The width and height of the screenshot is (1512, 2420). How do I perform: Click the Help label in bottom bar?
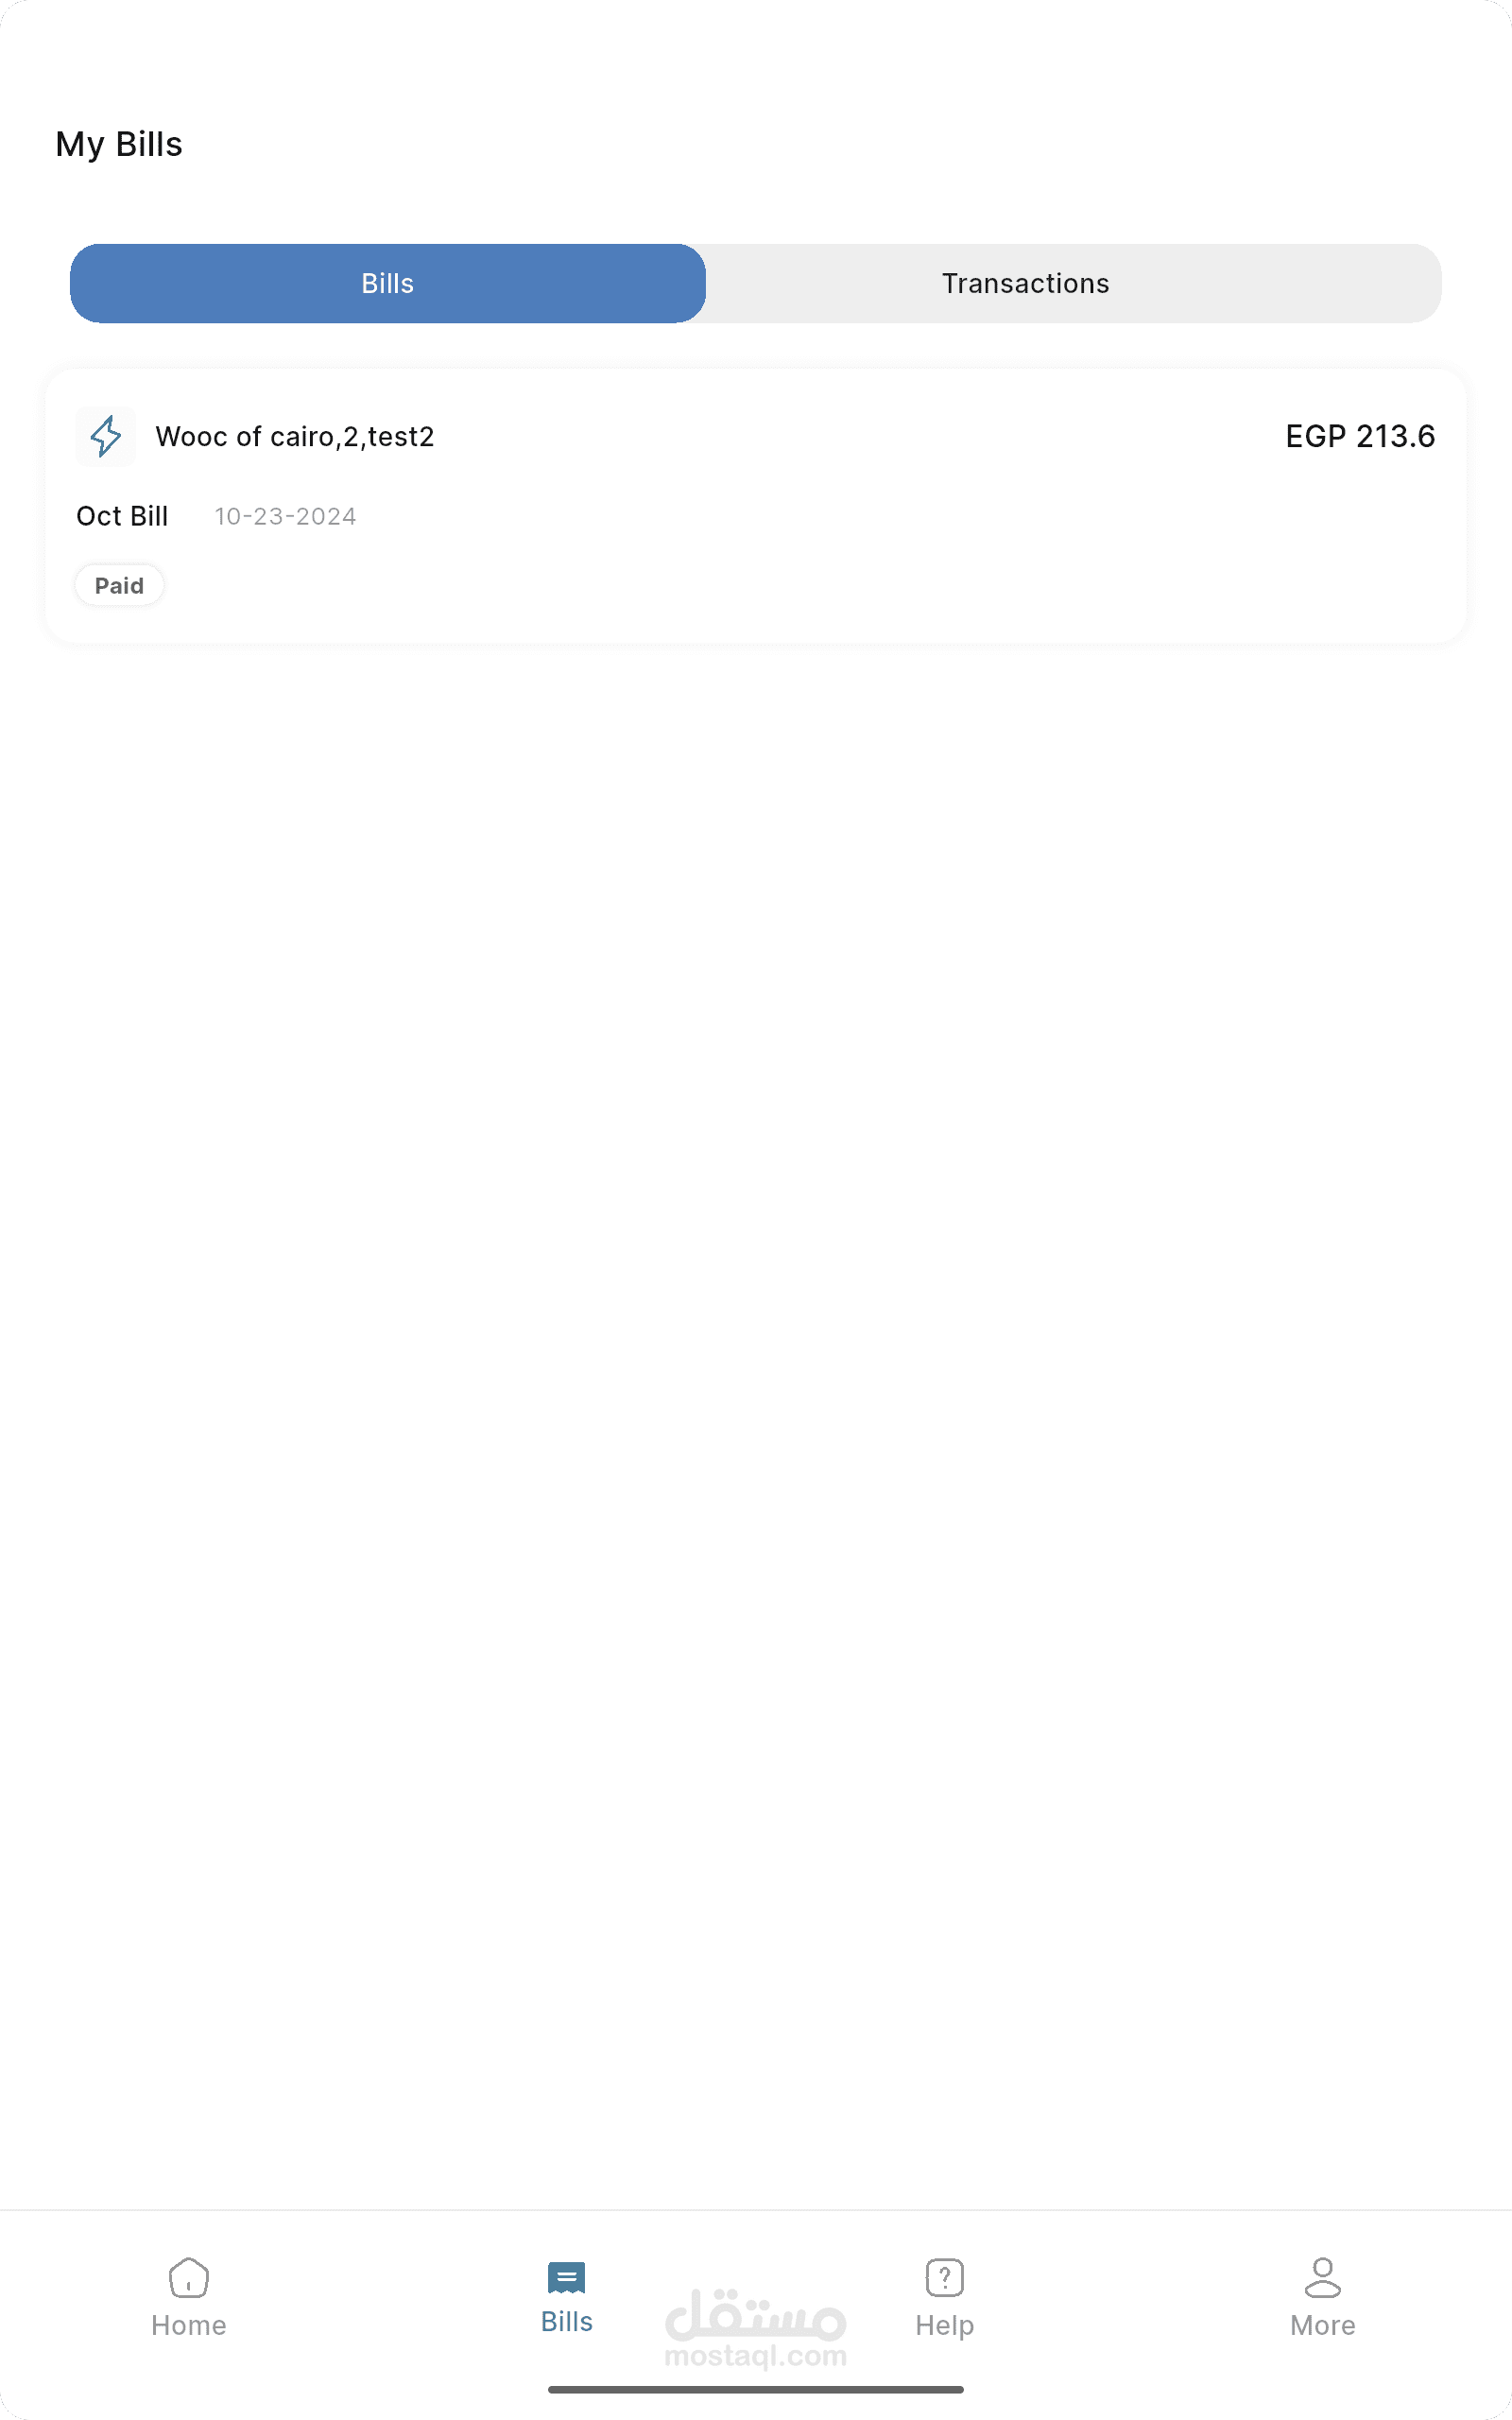coord(944,2325)
